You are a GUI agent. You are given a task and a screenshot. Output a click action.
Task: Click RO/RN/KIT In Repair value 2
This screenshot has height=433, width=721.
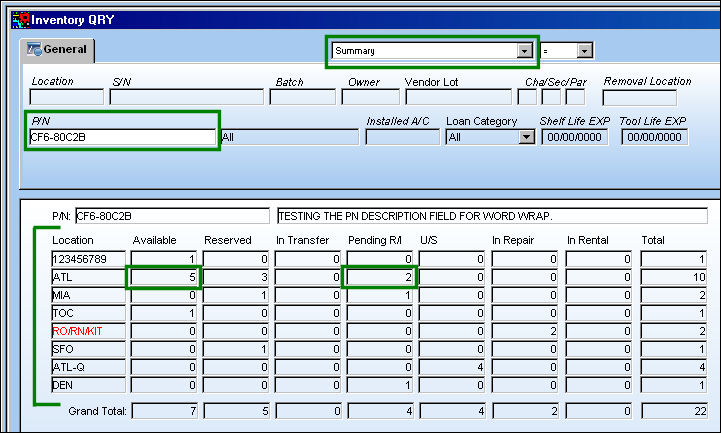(x=525, y=331)
